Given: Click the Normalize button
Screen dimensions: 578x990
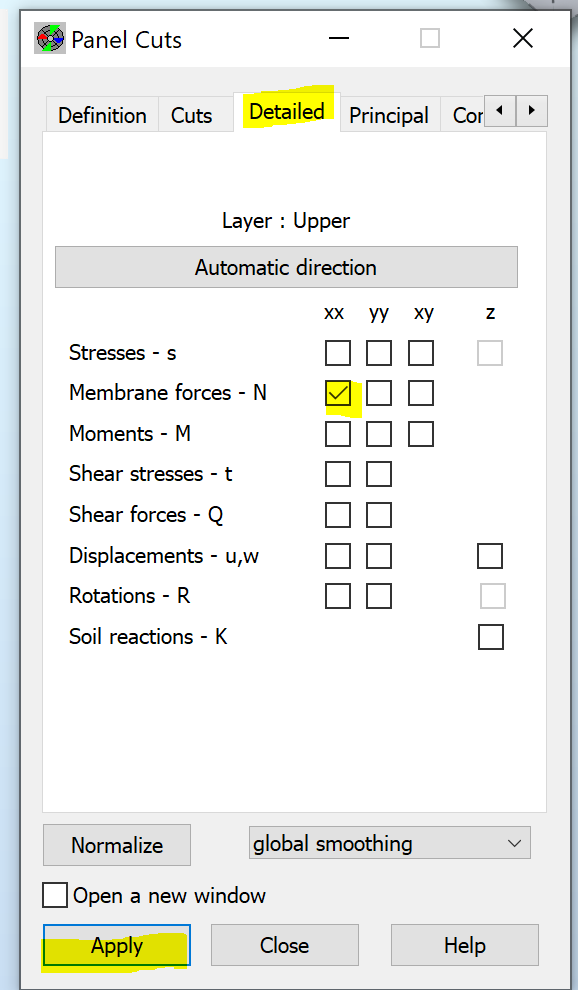Looking at the screenshot, I should [116, 845].
